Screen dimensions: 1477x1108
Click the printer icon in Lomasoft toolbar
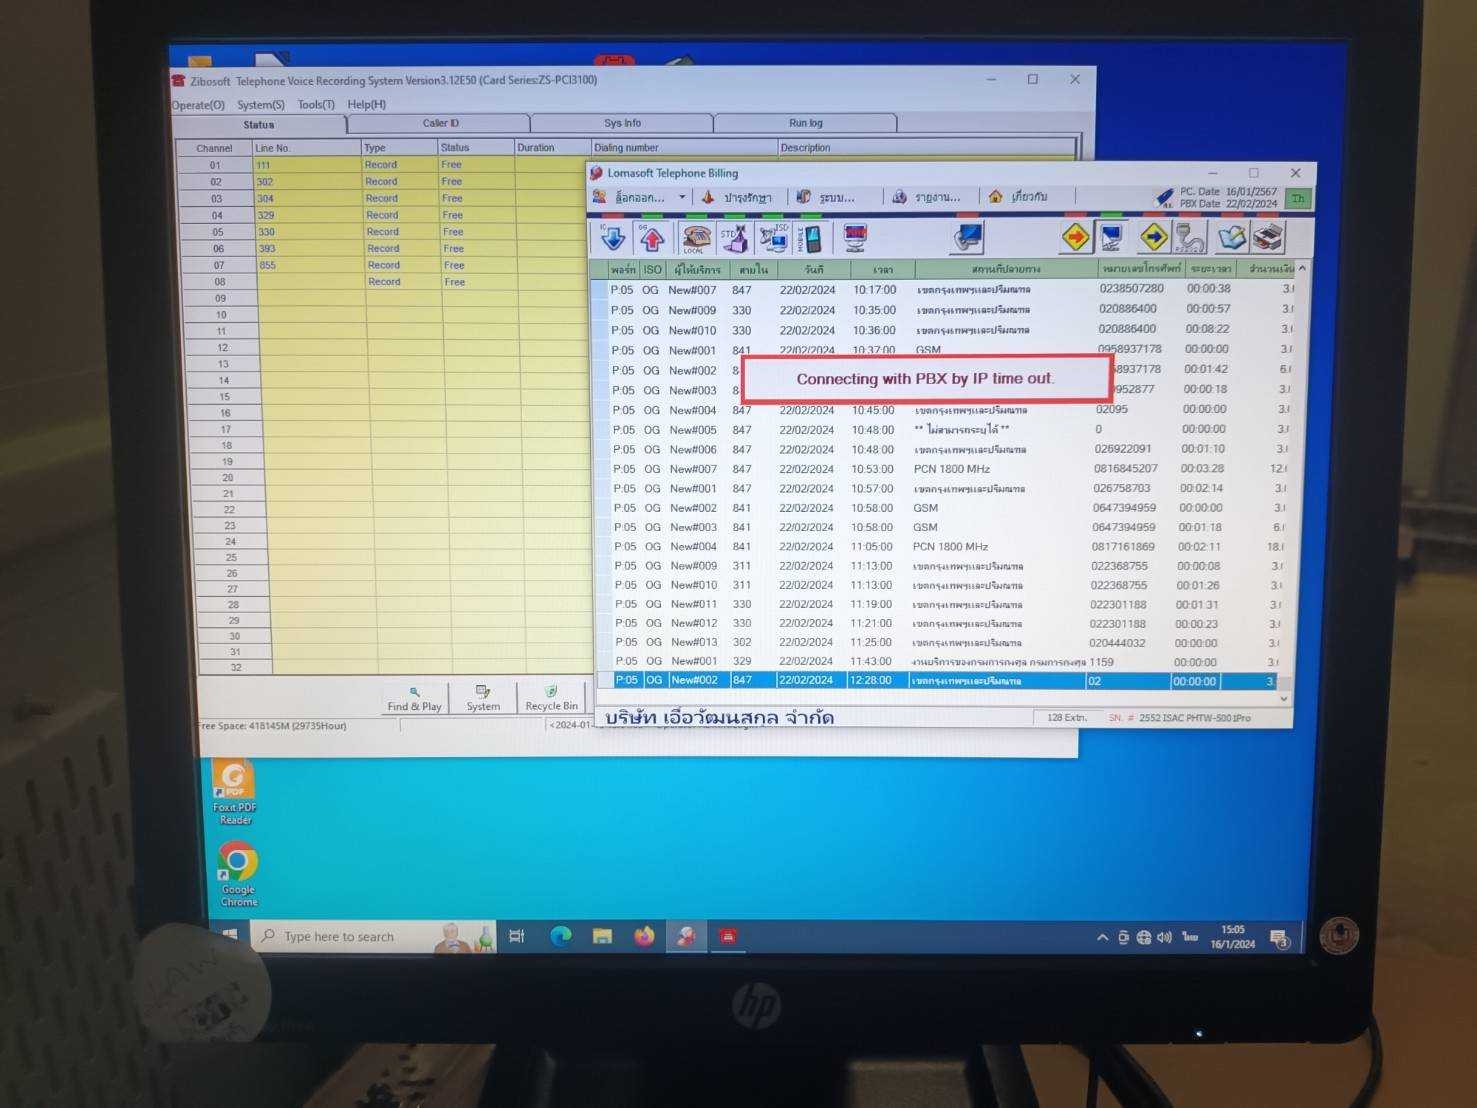click(1268, 237)
